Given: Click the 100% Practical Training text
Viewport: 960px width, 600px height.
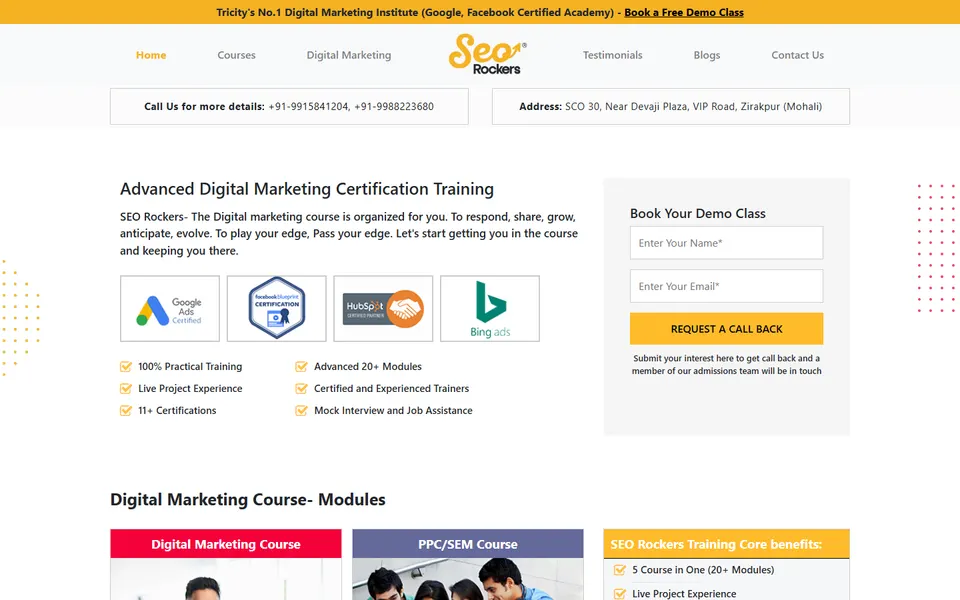Looking at the screenshot, I should click(x=190, y=366).
